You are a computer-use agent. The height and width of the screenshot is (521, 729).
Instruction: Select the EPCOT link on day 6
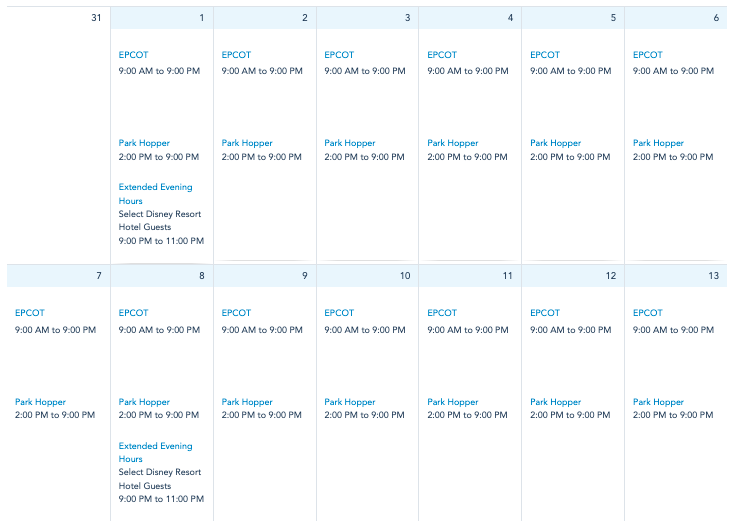648,55
